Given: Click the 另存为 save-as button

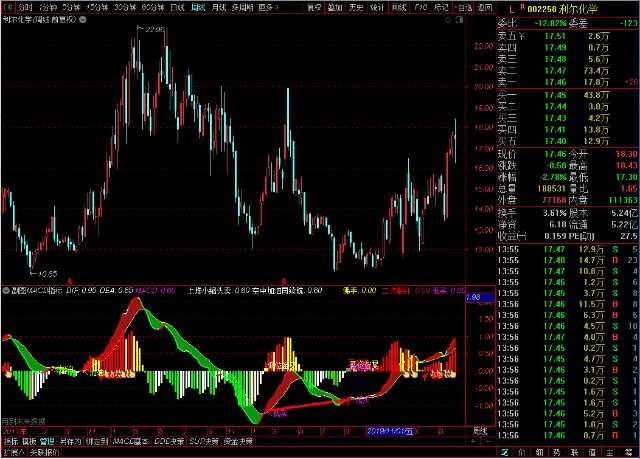Looking at the screenshot, I should pos(70,441).
